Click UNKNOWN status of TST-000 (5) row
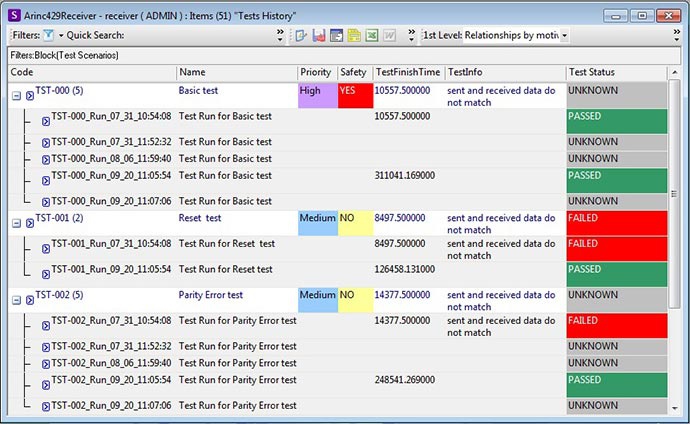Viewport: 690px width, 424px height. 617,95
